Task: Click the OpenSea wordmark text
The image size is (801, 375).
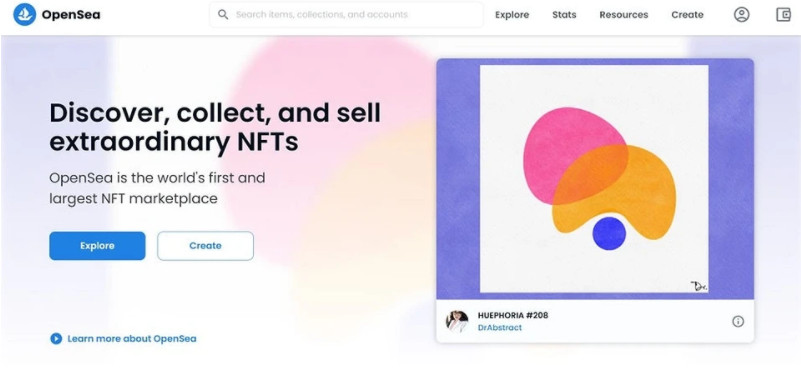Action: click(x=71, y=15)
